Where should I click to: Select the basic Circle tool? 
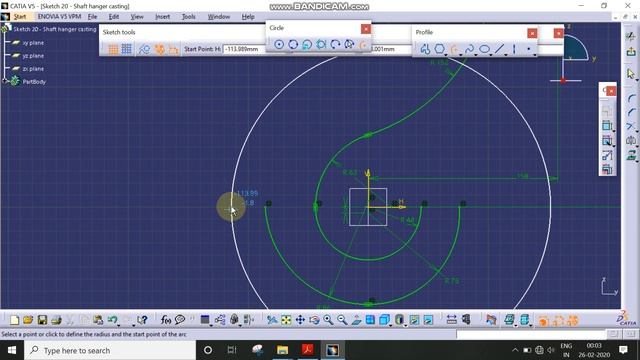[x=279, y=44]
